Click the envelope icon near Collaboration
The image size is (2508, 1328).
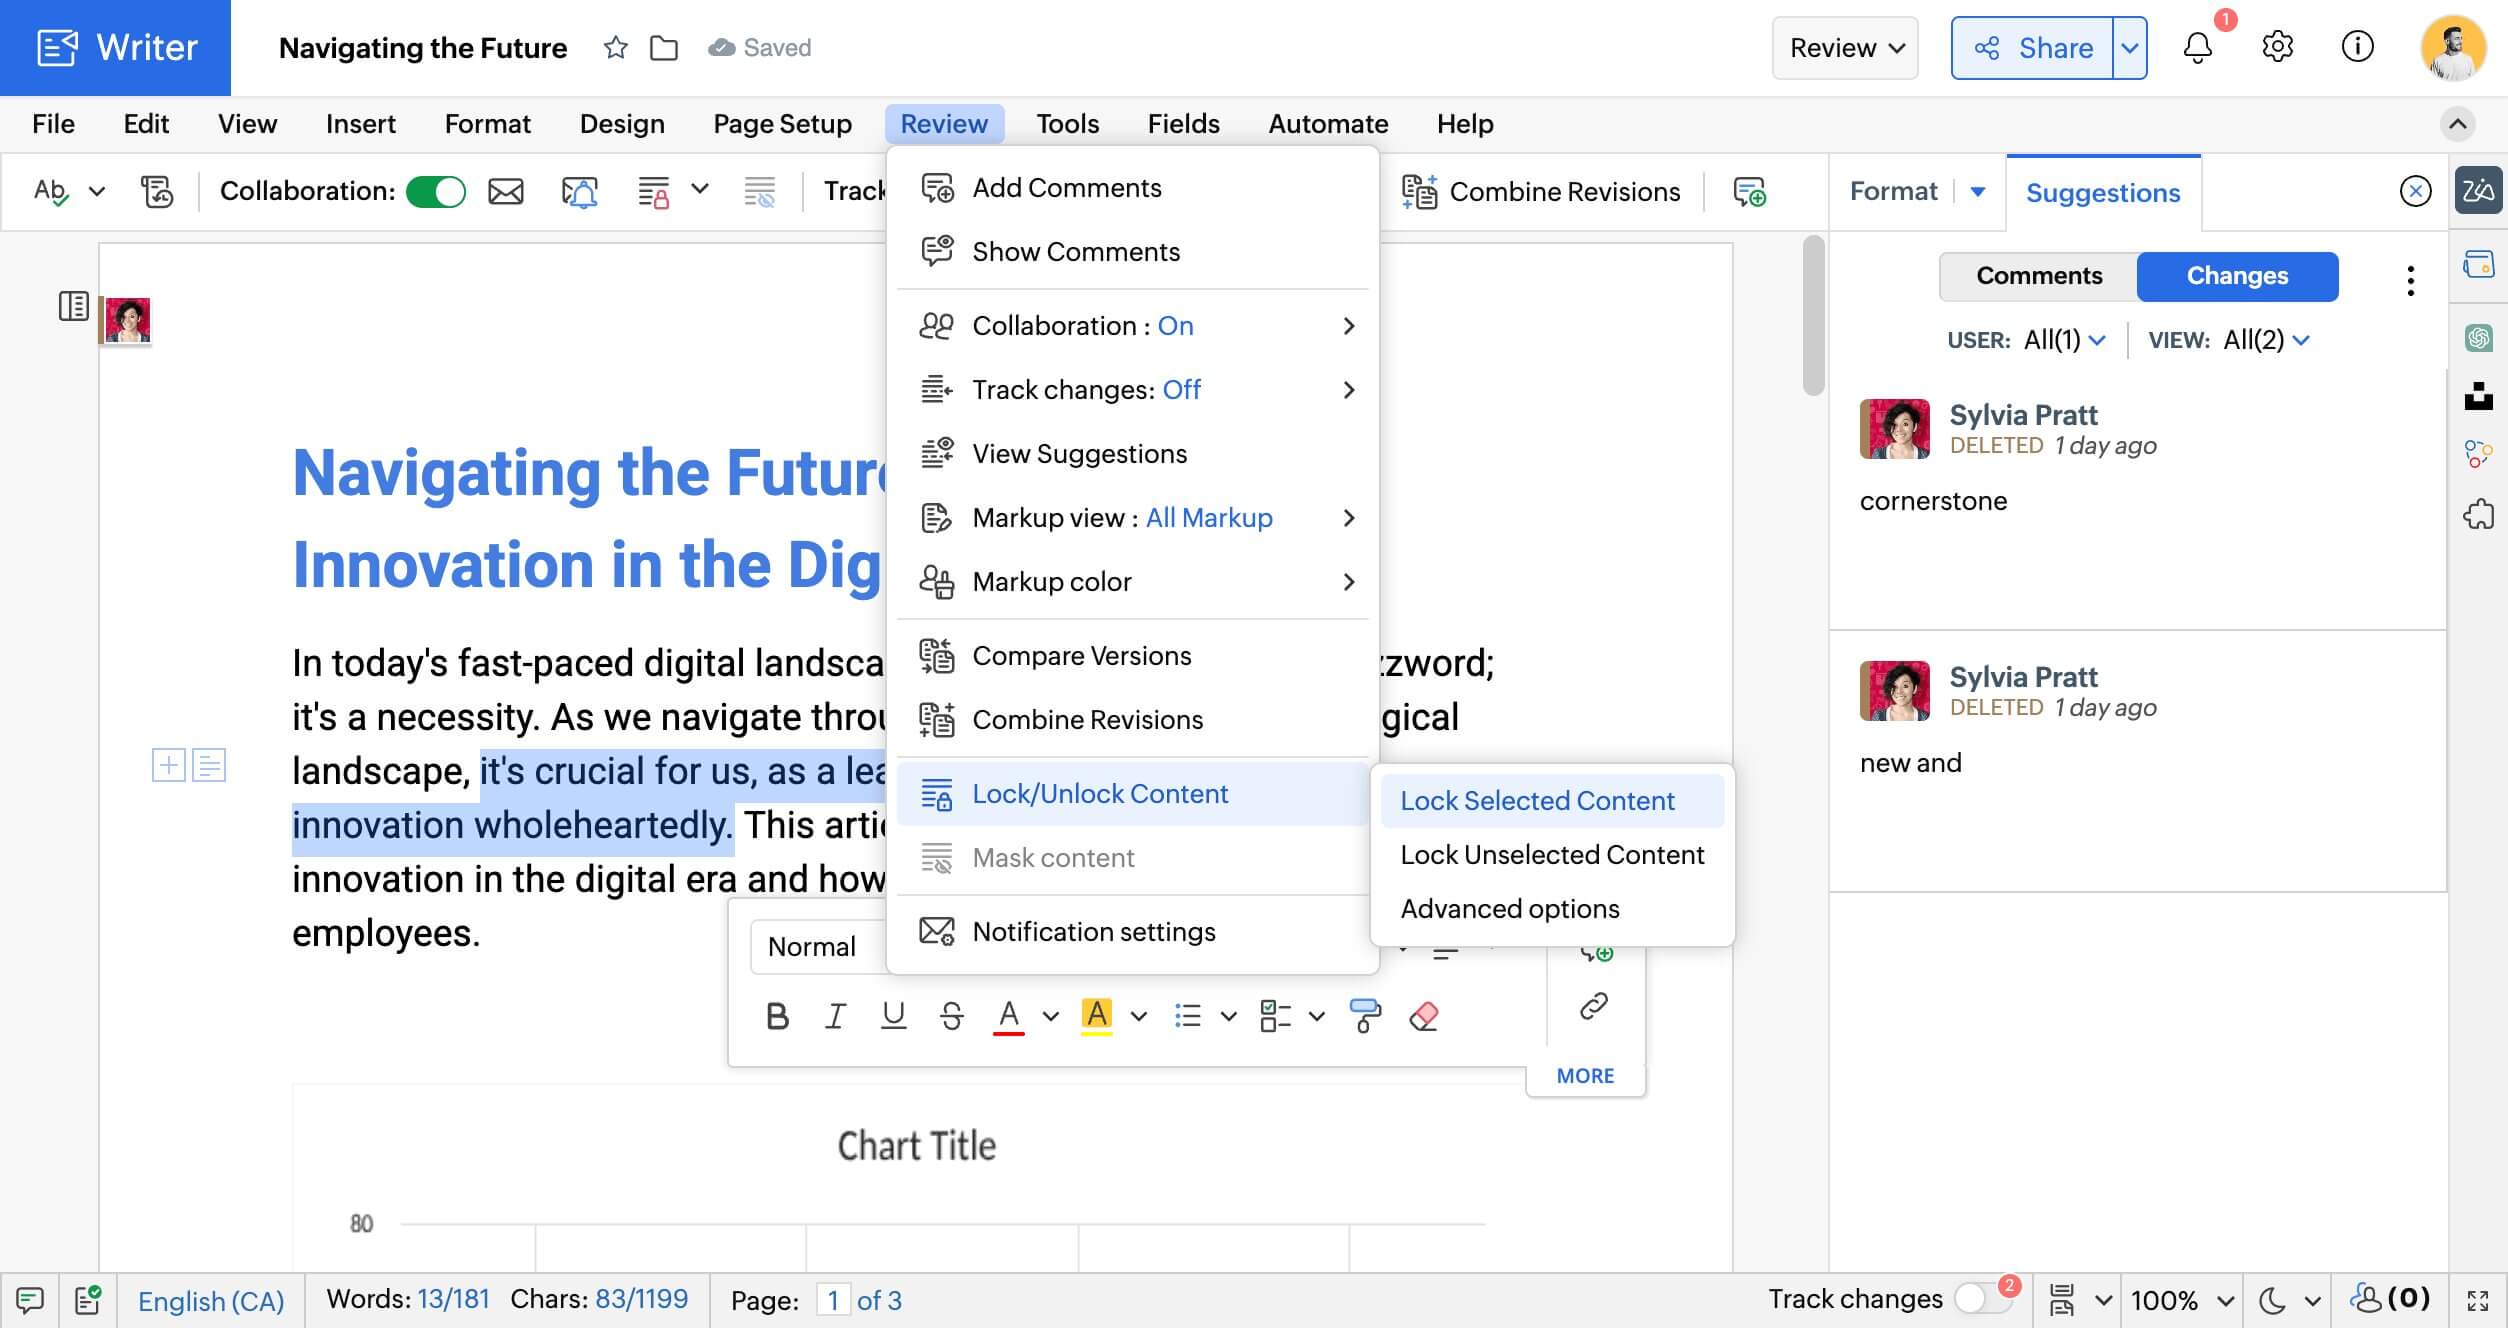(505, 191)
